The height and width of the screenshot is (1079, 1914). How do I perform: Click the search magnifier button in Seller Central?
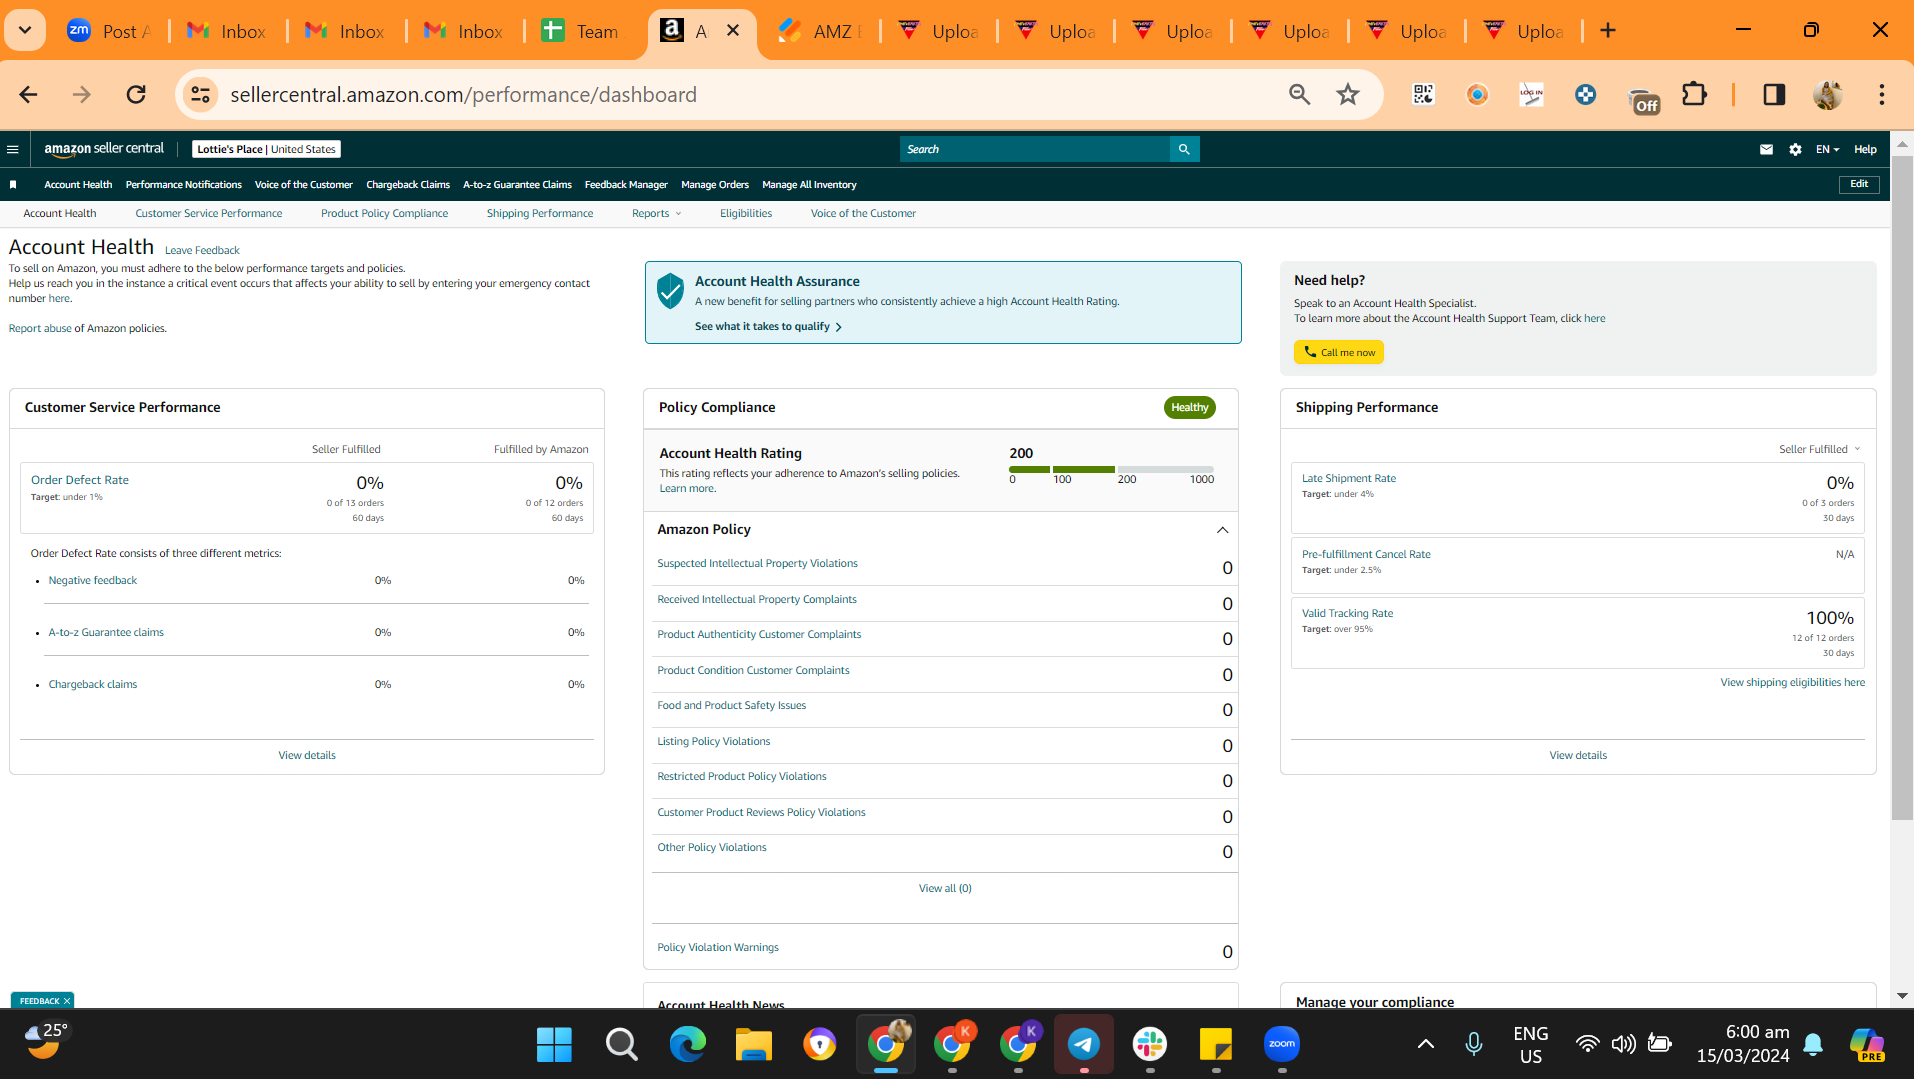pos(1184,149)
